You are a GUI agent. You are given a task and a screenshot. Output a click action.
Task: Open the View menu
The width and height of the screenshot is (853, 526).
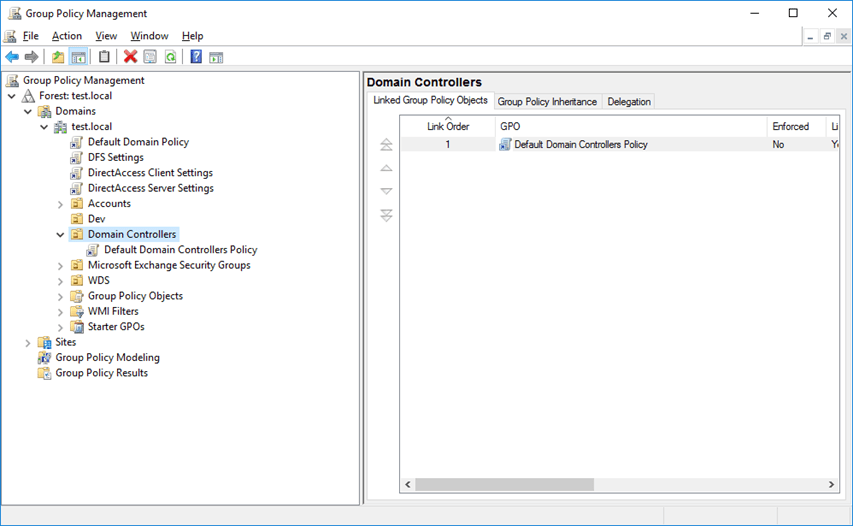point(106,36)
